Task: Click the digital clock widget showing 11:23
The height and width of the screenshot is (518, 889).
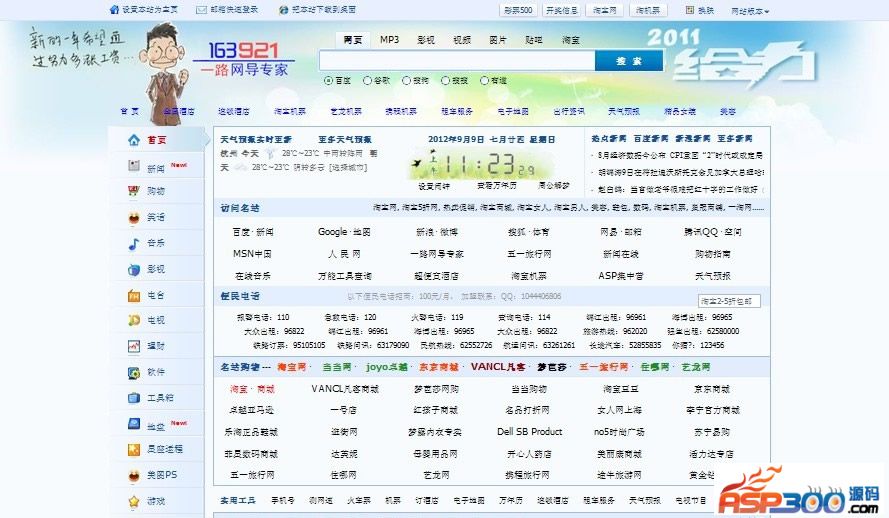Action: coord(482,165)
